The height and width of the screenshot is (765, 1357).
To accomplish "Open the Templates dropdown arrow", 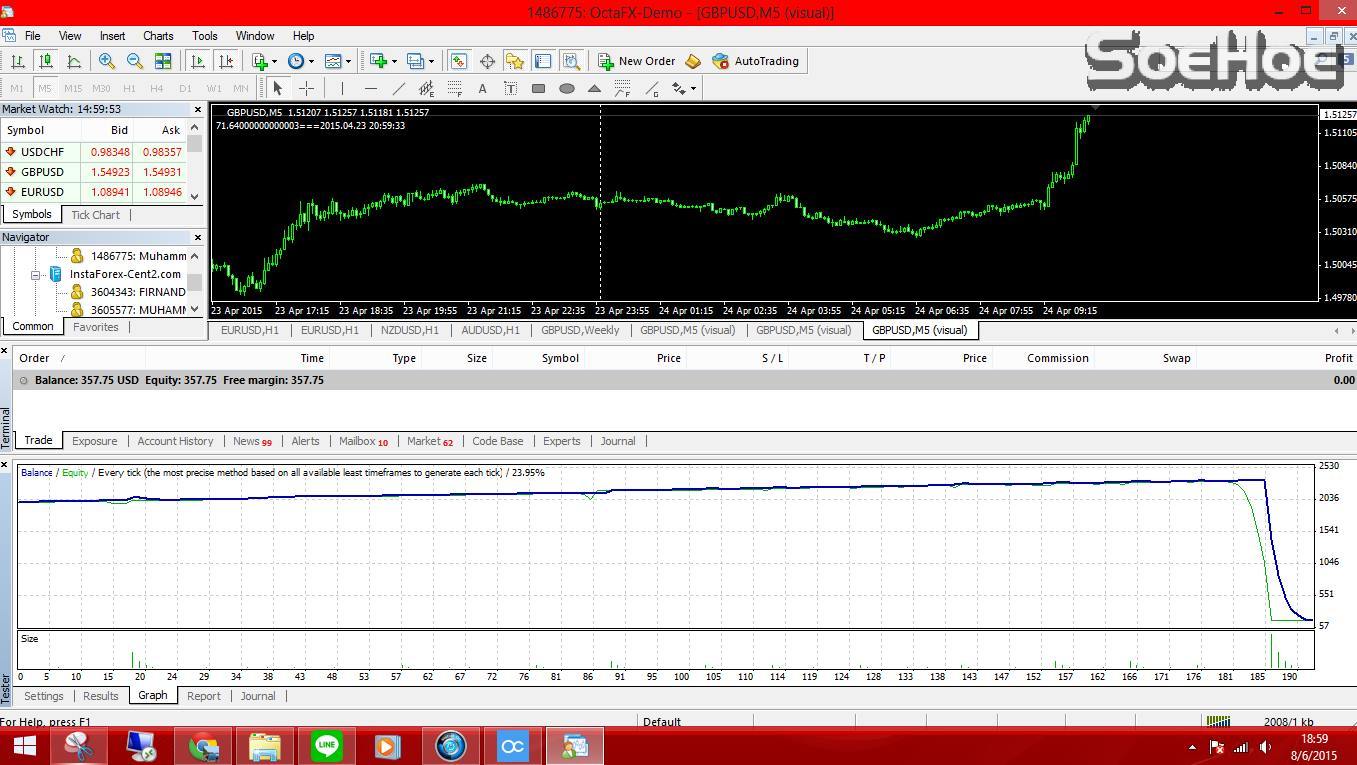I will pos(348,61).
